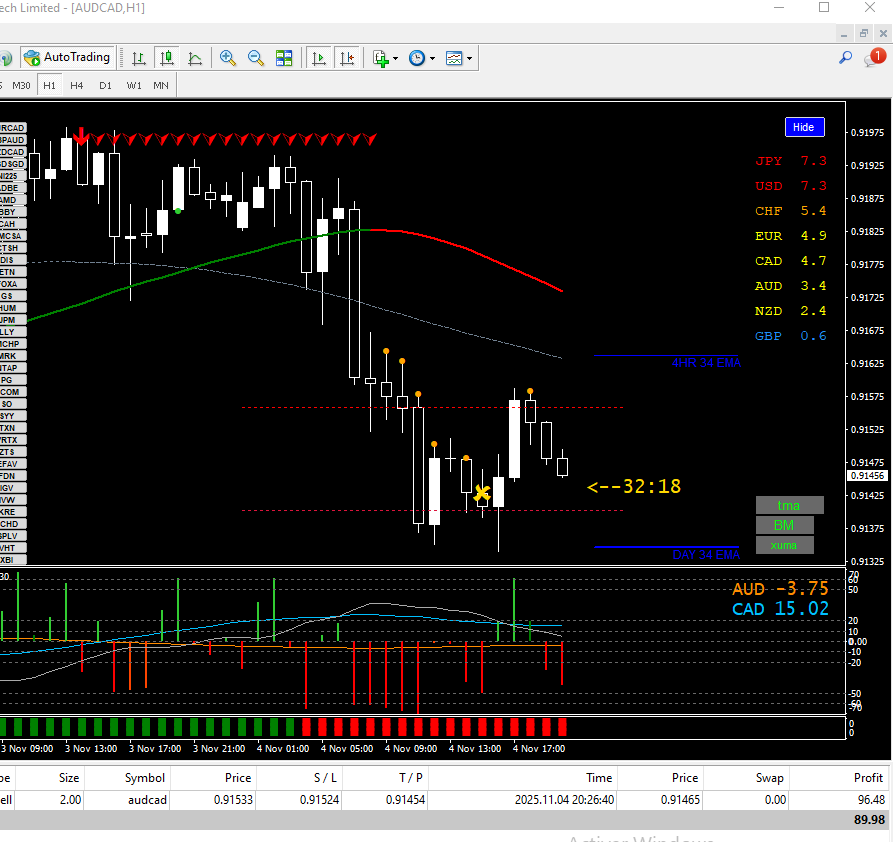Click the yellow X marker on chart

tap(482, 493)
